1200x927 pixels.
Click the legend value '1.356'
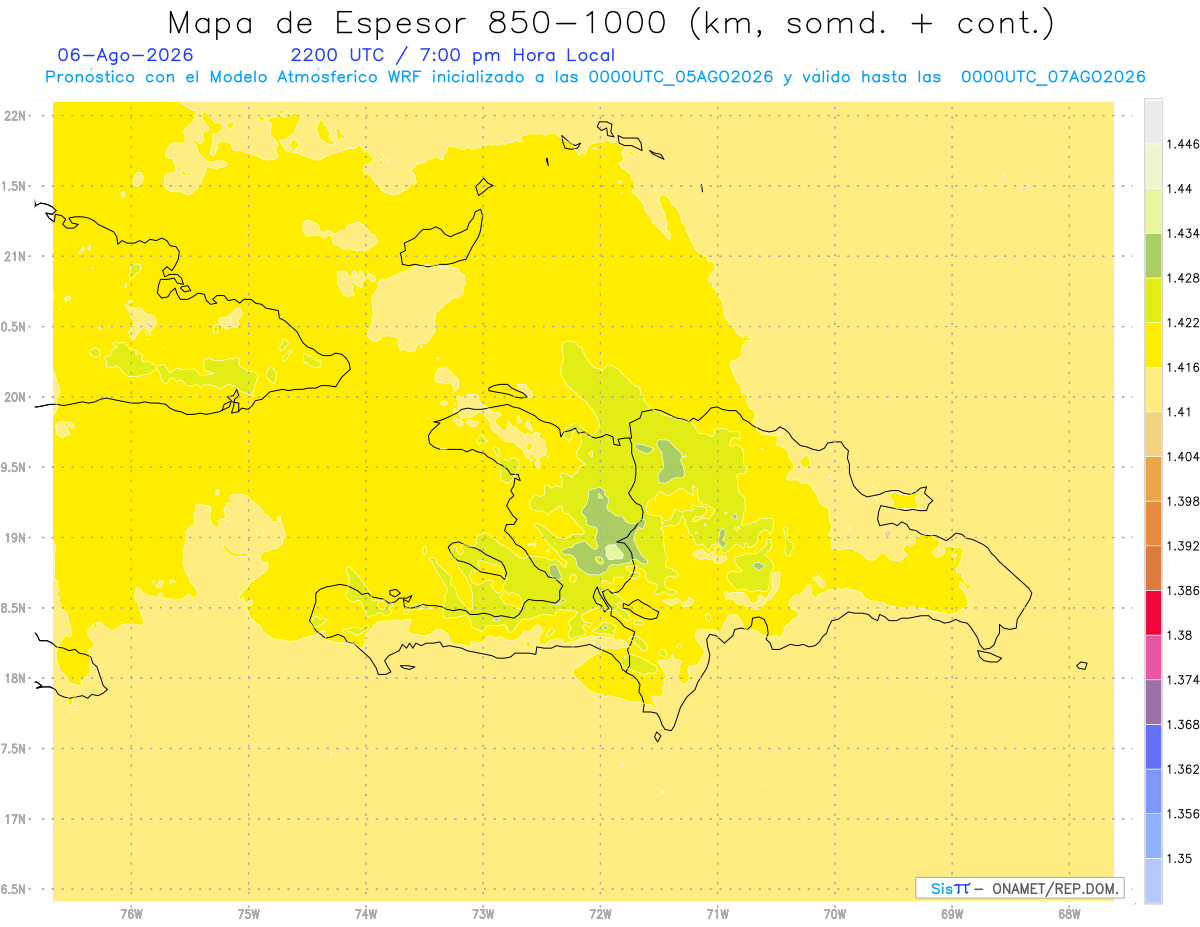(x=1183, y=814)
